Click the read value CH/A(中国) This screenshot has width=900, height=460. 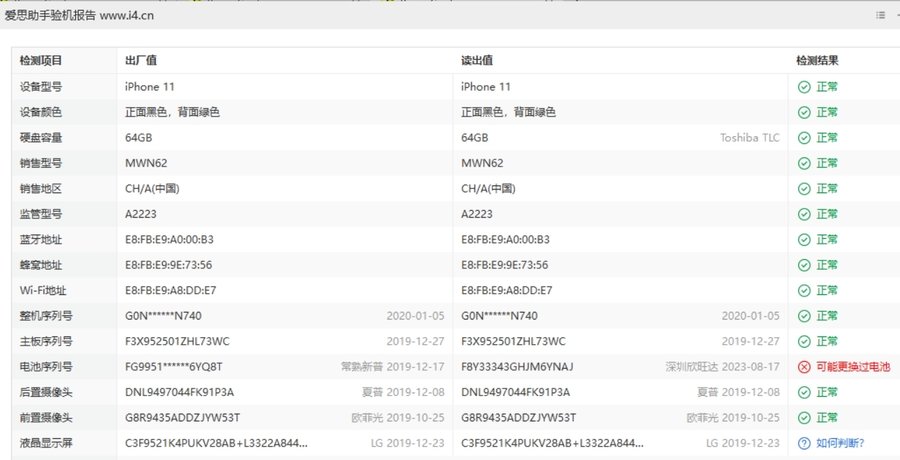pos(488,188)
